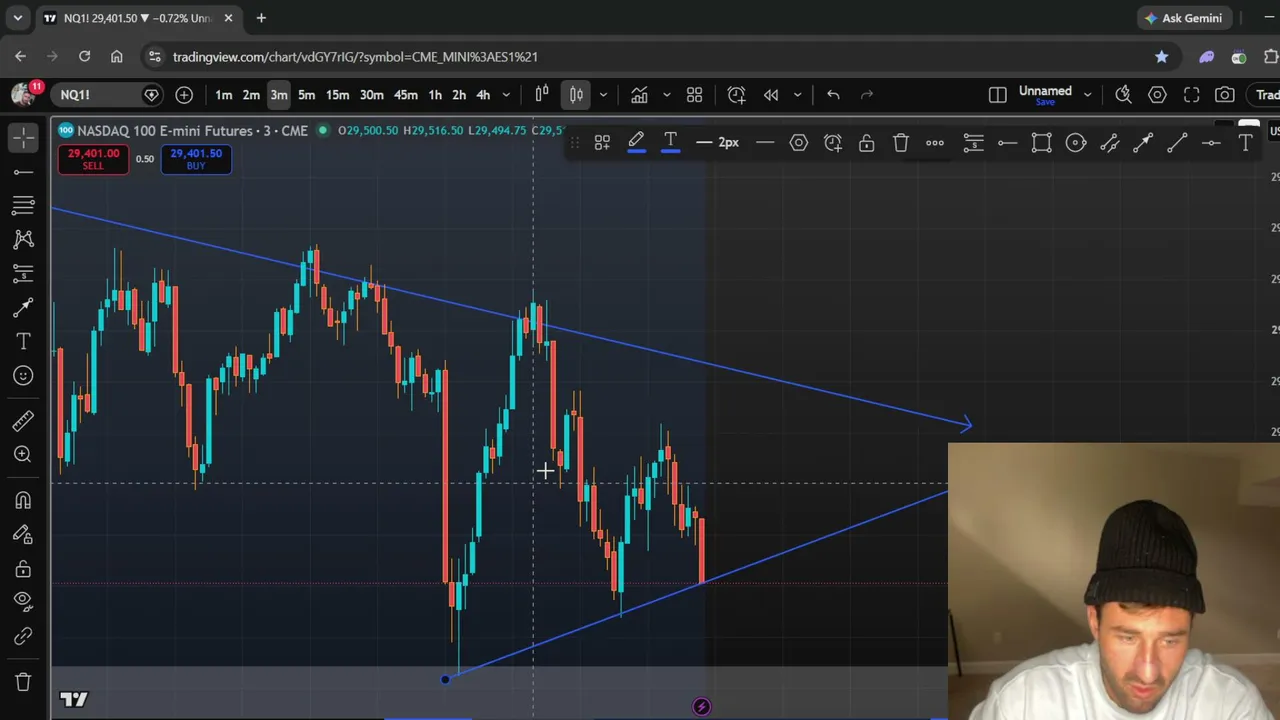Open drawing templates in floating toolbar
Screen dimensions: 1280x720
coord(602,143)
